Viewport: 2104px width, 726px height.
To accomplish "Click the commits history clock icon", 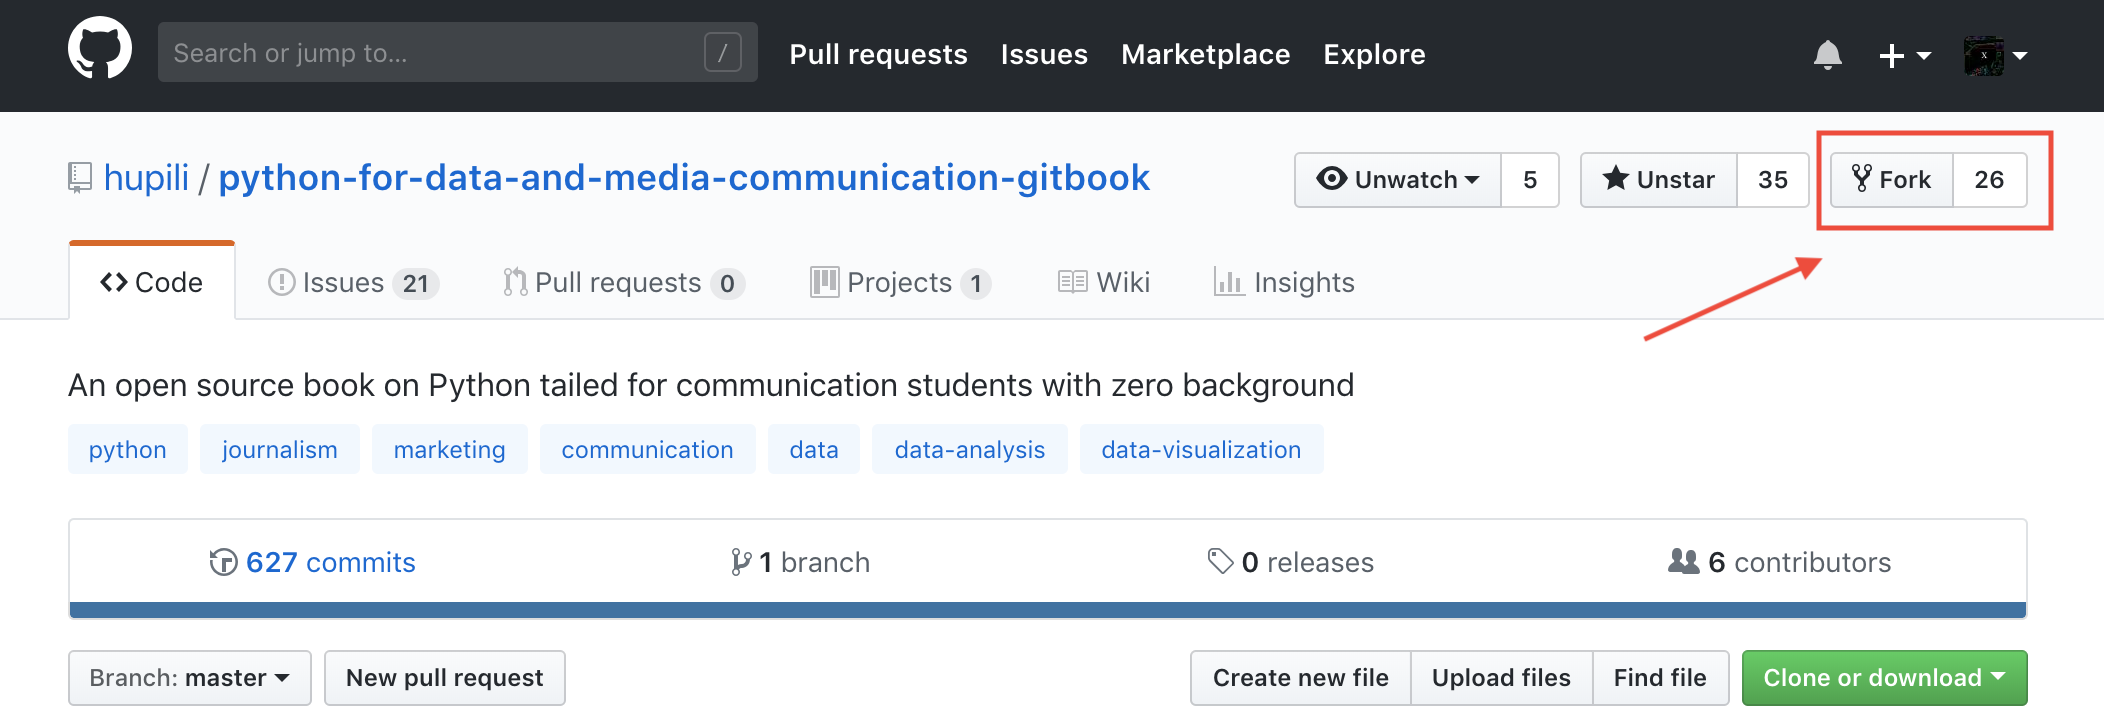I will pyautogui.click(x=223, y=562).
